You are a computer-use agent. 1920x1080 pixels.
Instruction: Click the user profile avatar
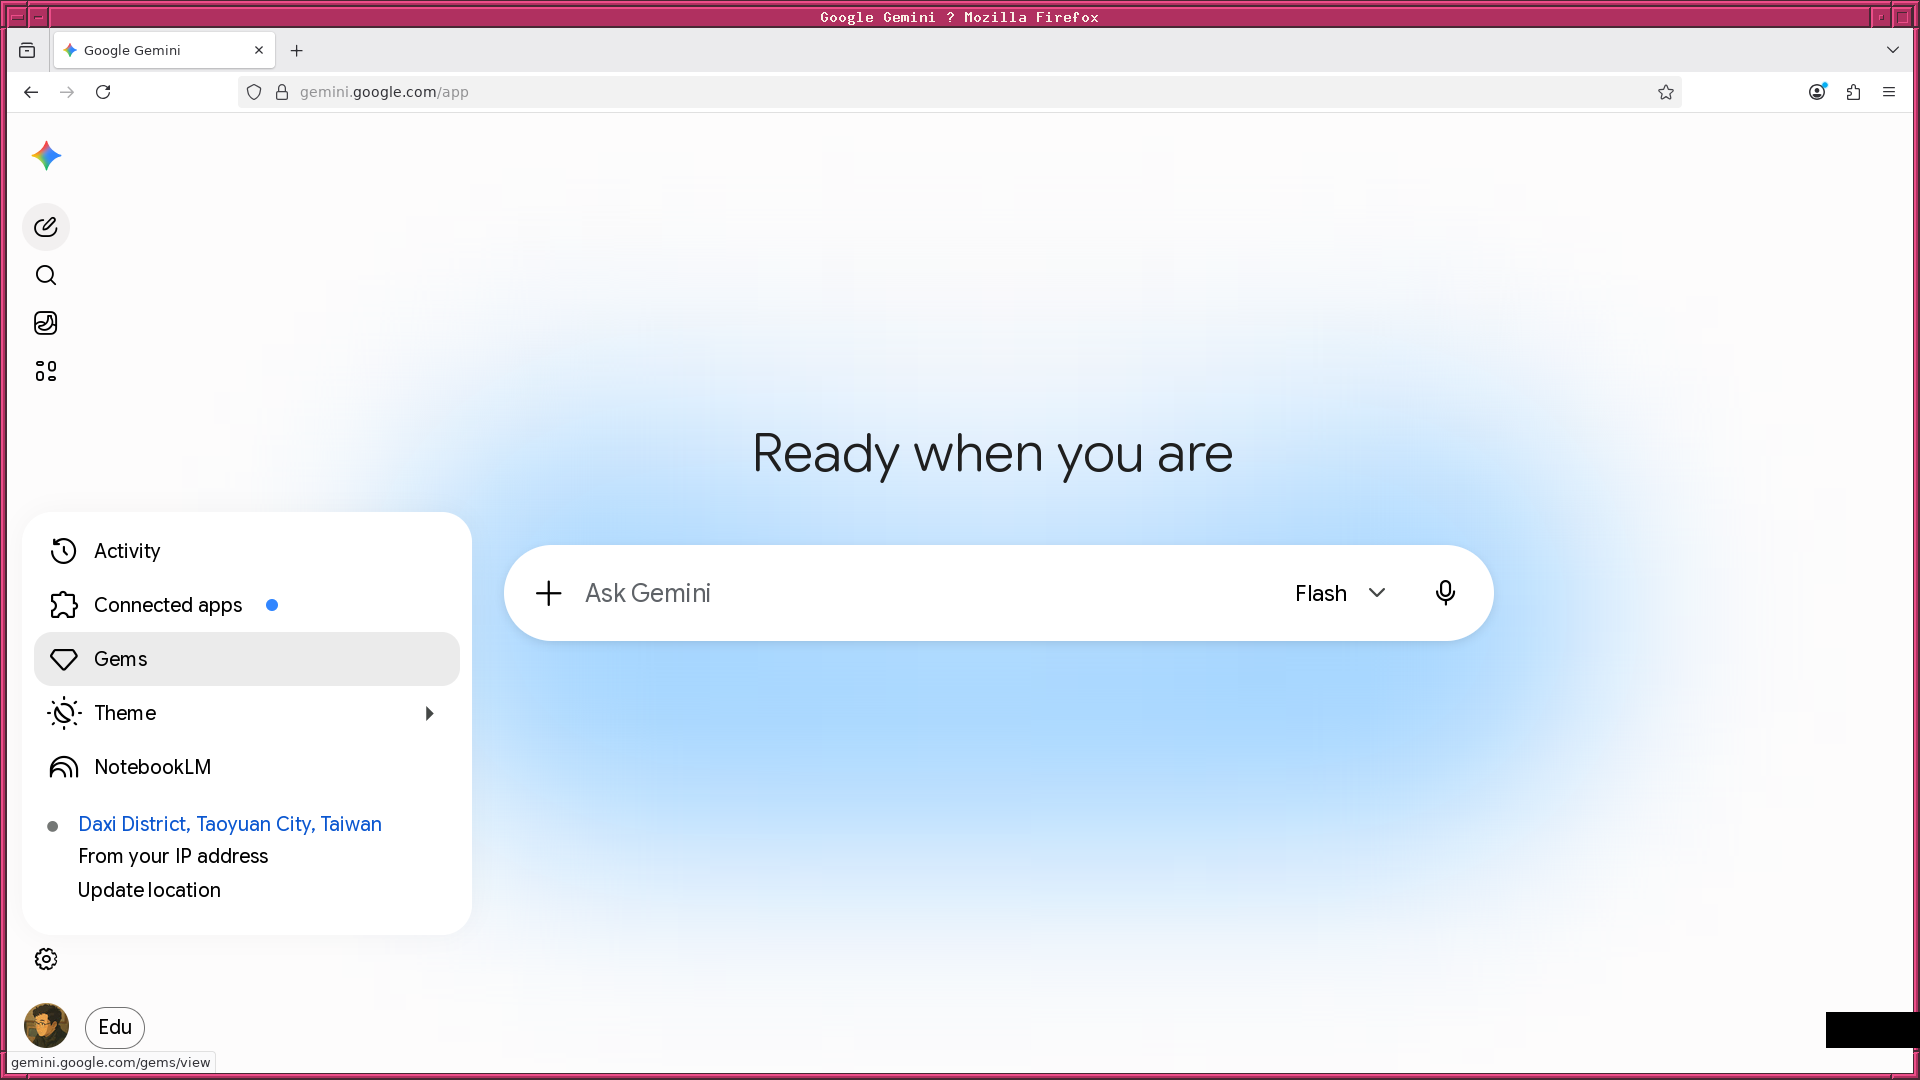point(46,1026)
